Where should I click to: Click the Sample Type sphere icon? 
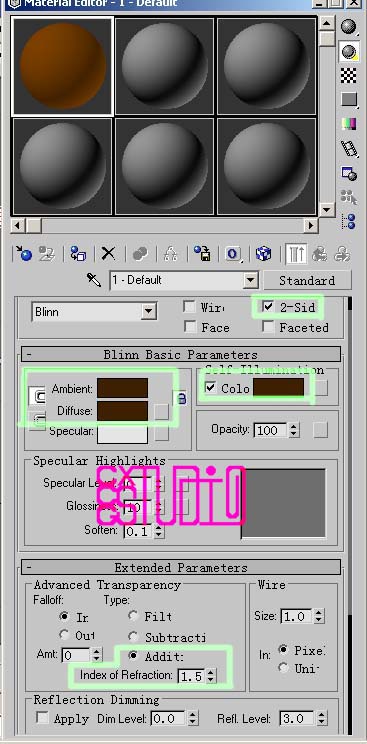349,26
